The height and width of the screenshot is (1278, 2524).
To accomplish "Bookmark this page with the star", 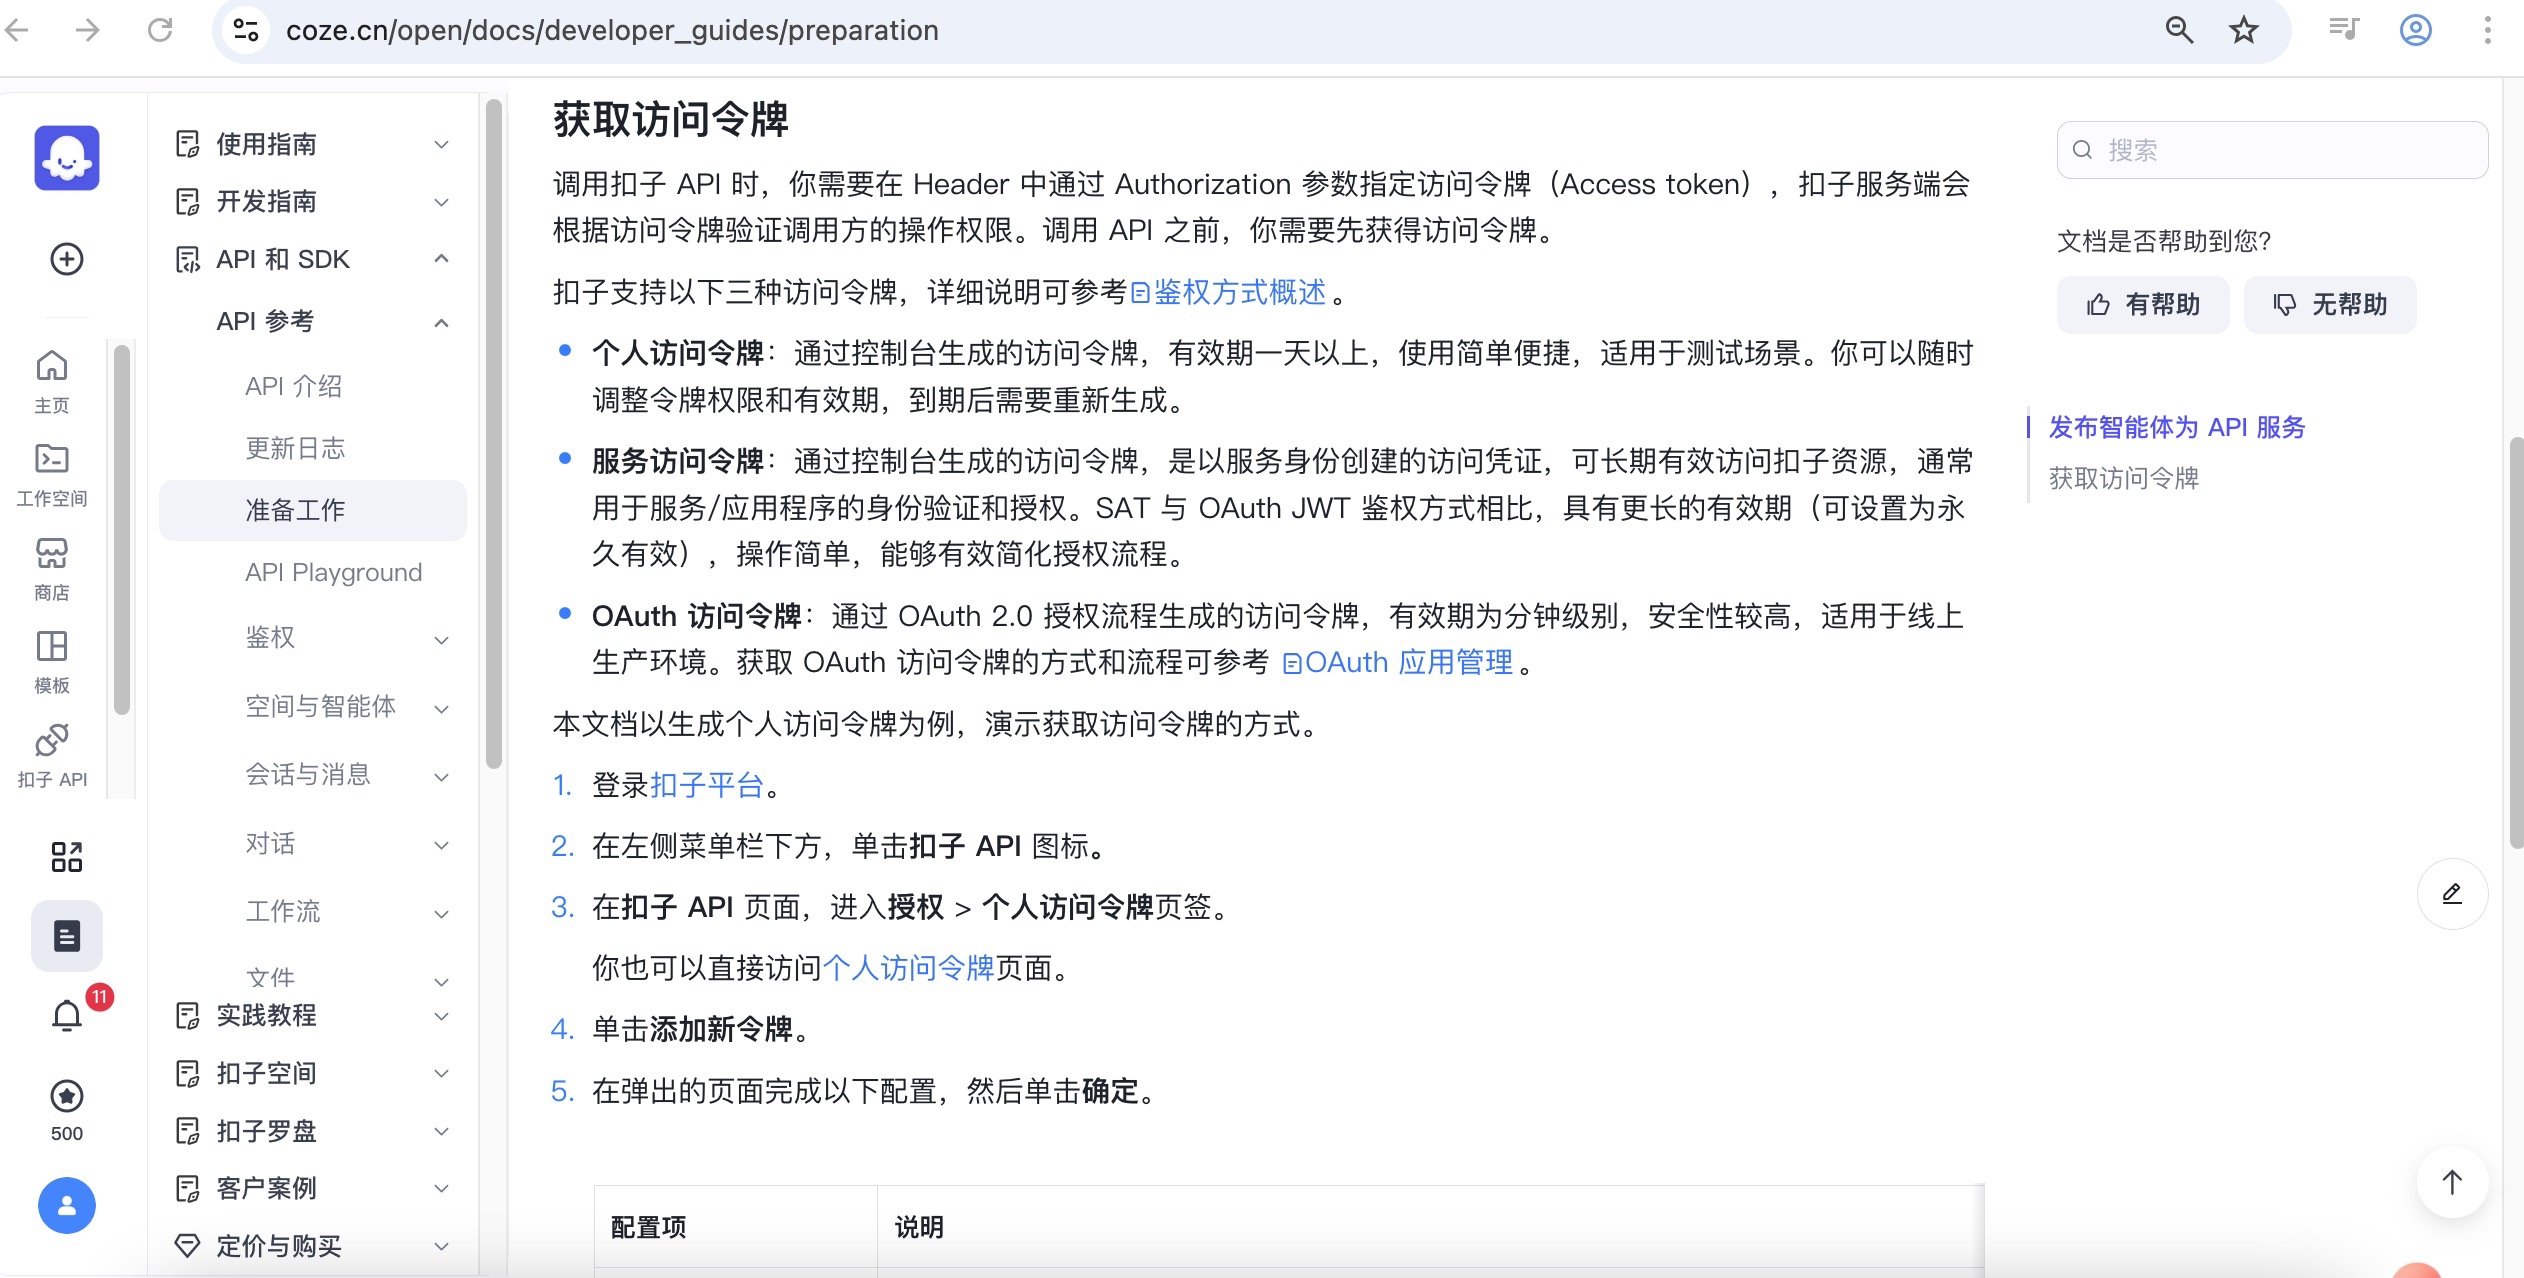I will tap(2244, 30).
